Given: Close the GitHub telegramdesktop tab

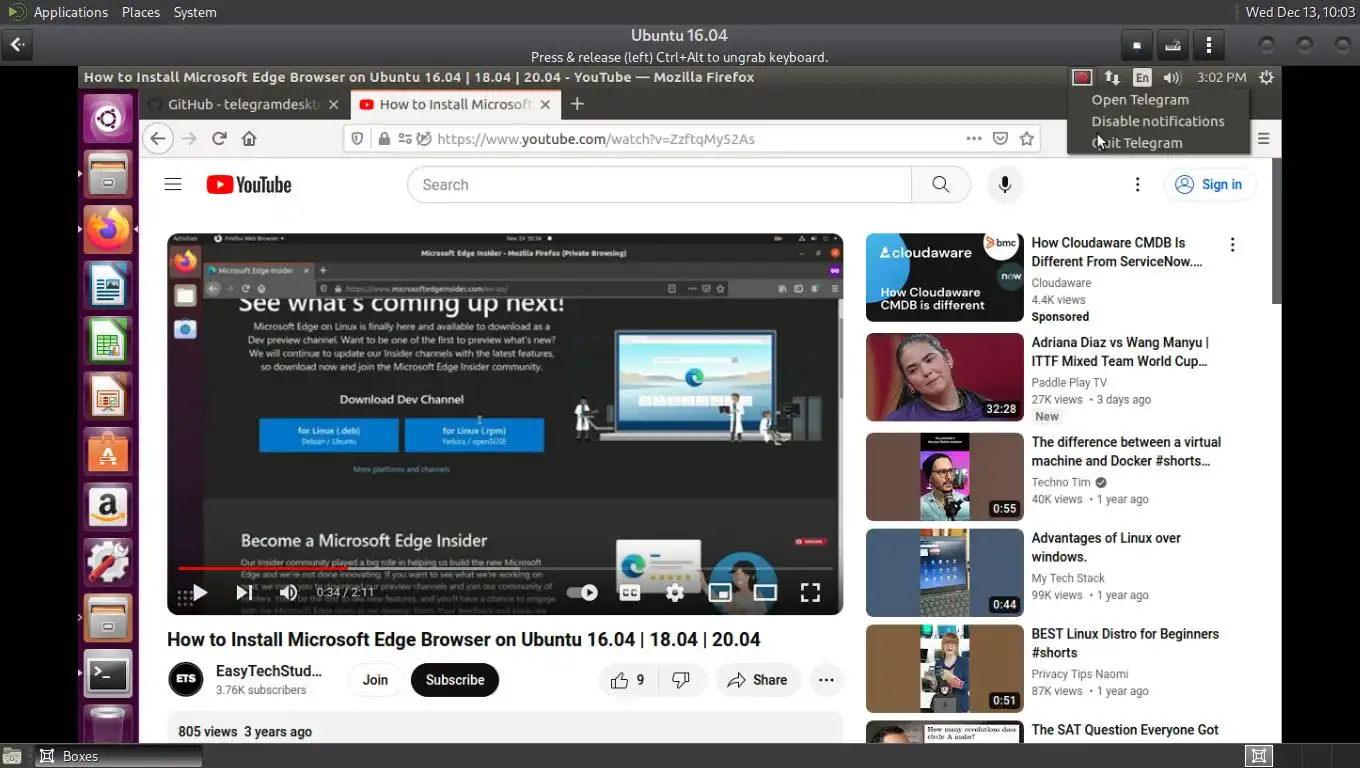Looking at the screenshot, I should tap(334, 104).
